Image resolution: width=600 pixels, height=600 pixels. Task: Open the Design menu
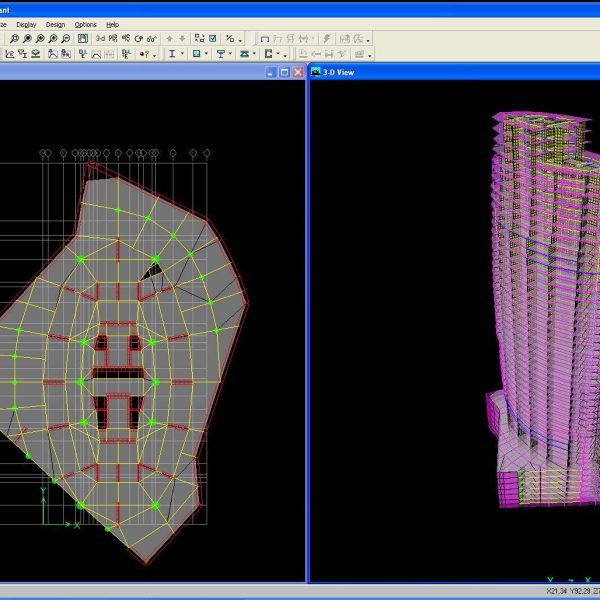coord(55,24)
